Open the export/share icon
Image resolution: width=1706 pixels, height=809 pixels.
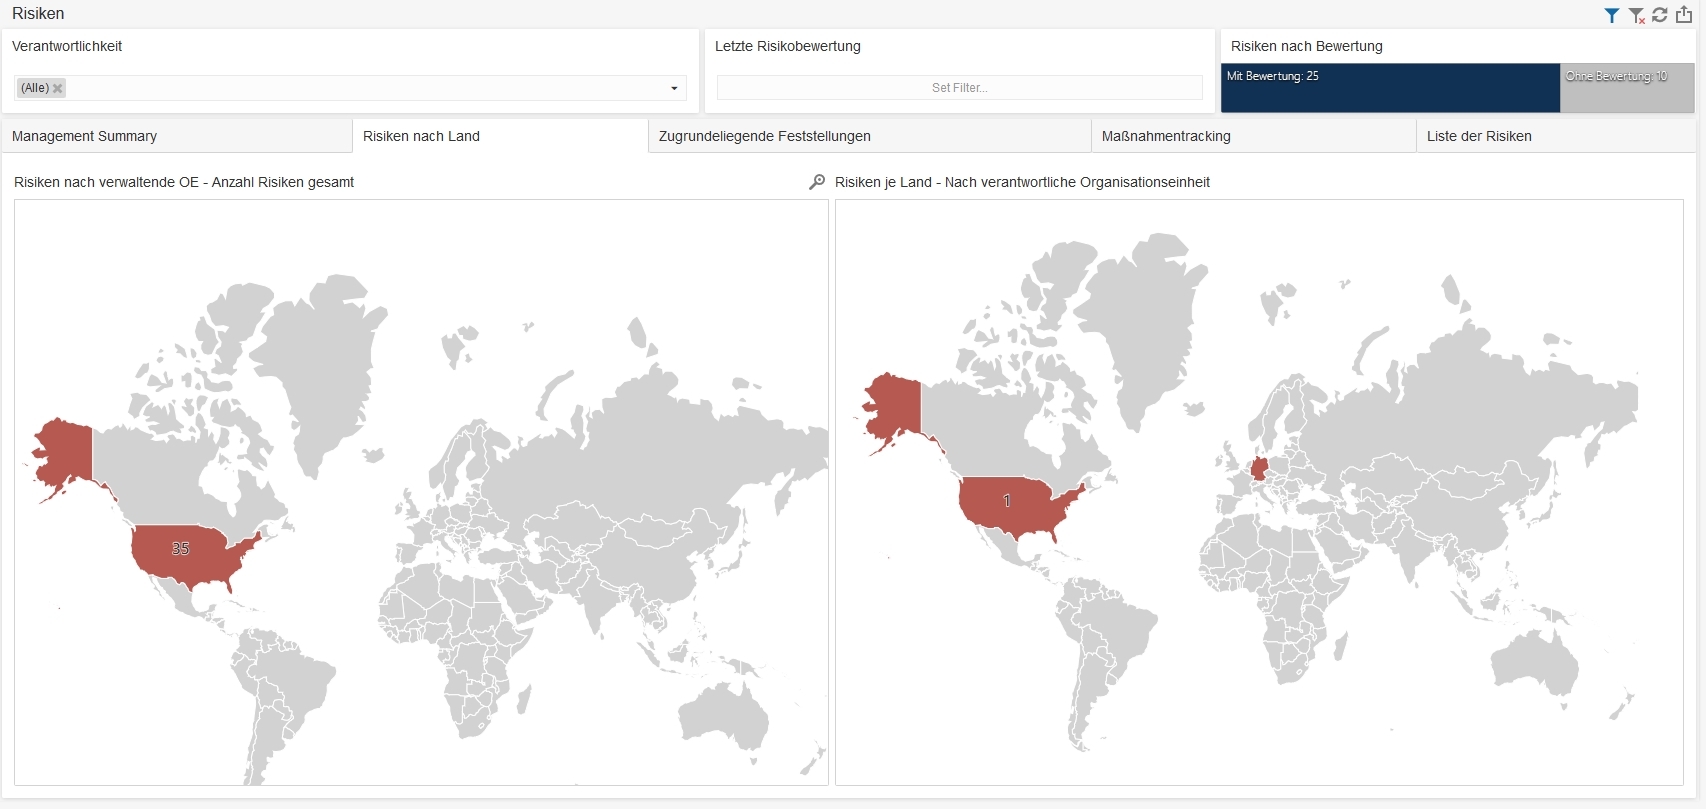pos(1684,15)
